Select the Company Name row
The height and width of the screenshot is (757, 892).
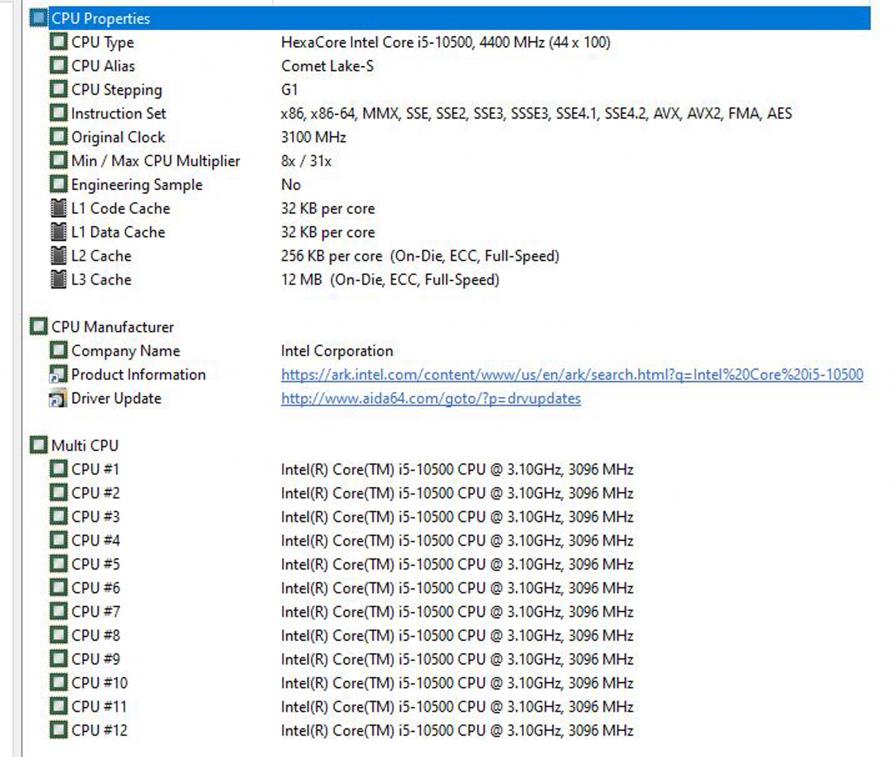(125, 351)
